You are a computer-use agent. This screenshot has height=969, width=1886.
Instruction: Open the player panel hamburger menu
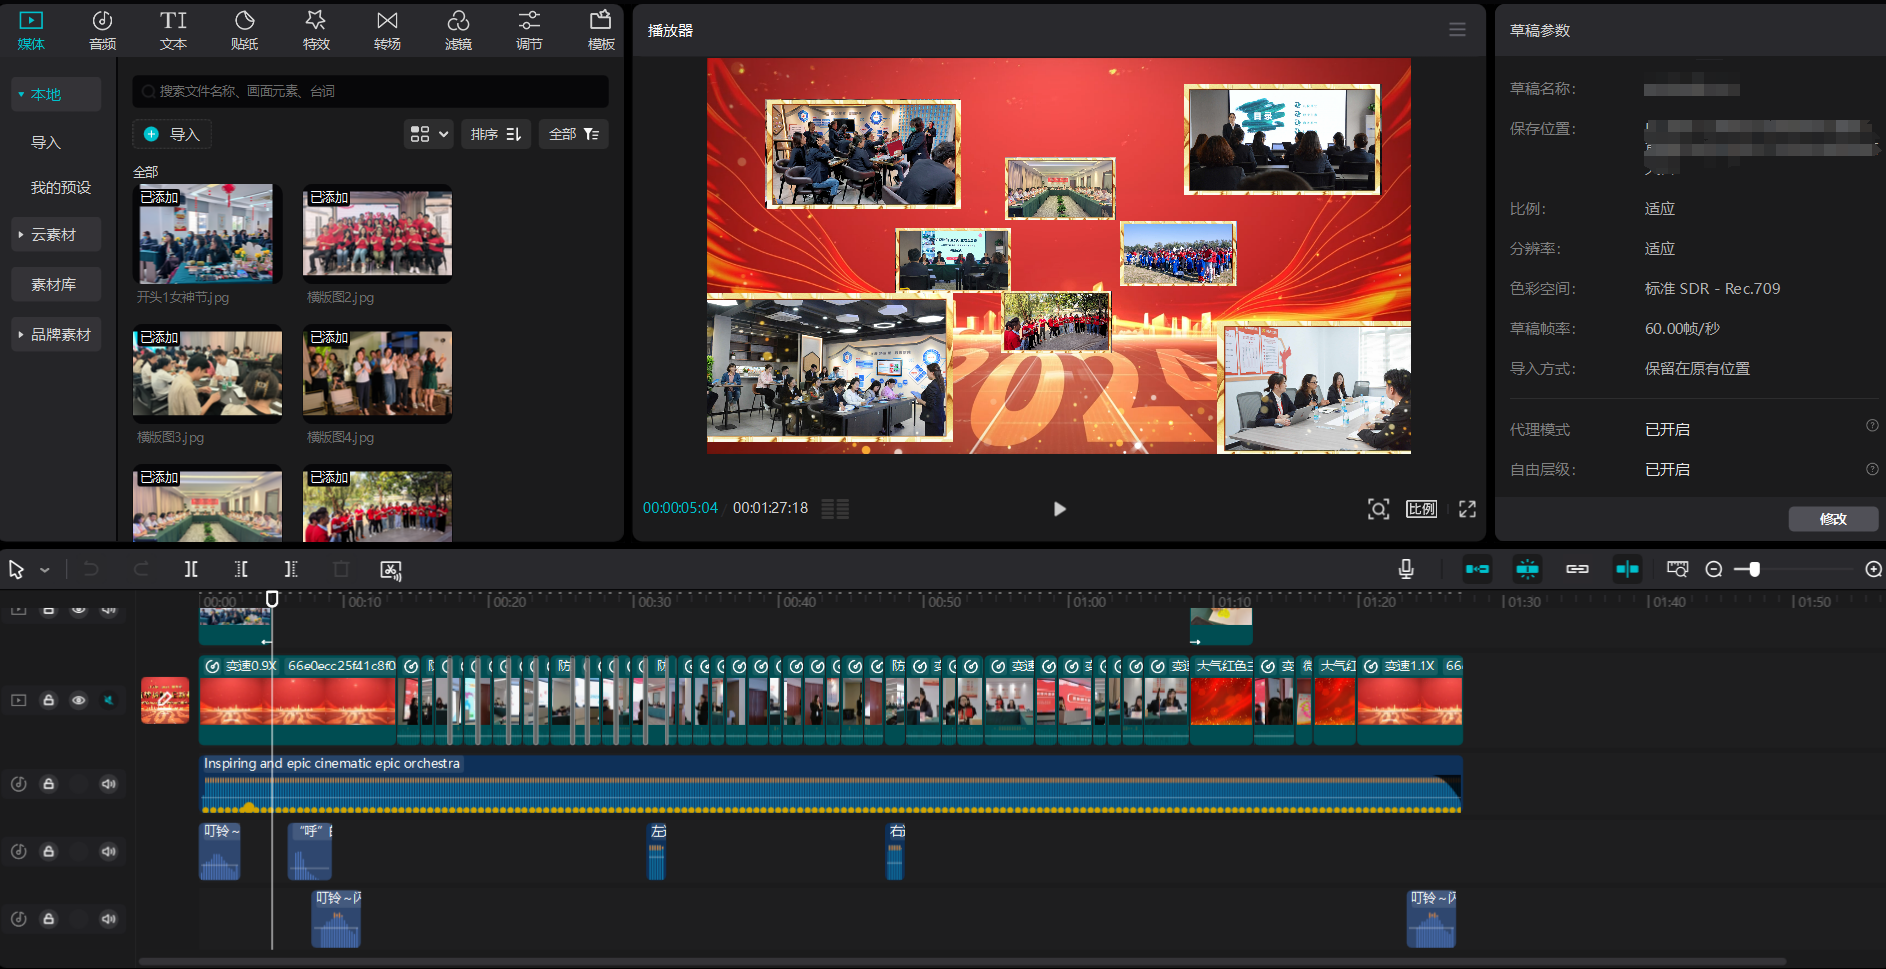pyautogui.click(x=1457, y=30)
